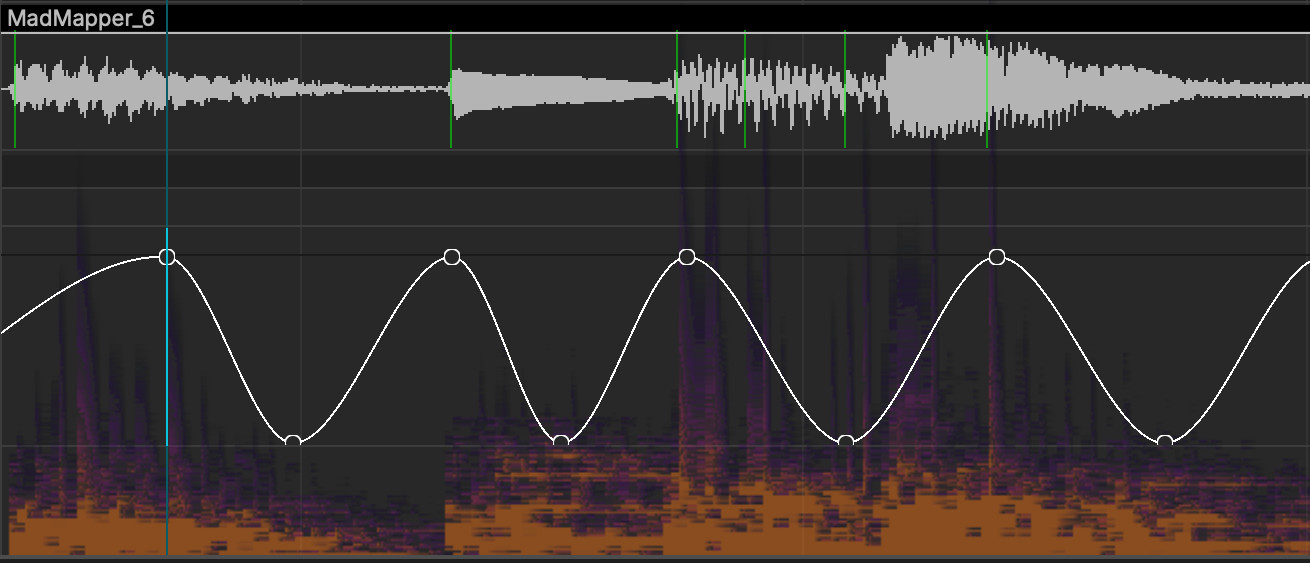Click the first green marker in the waveform
The height and width of the screenshot is (563, 1310).
[x=15, y=90]
